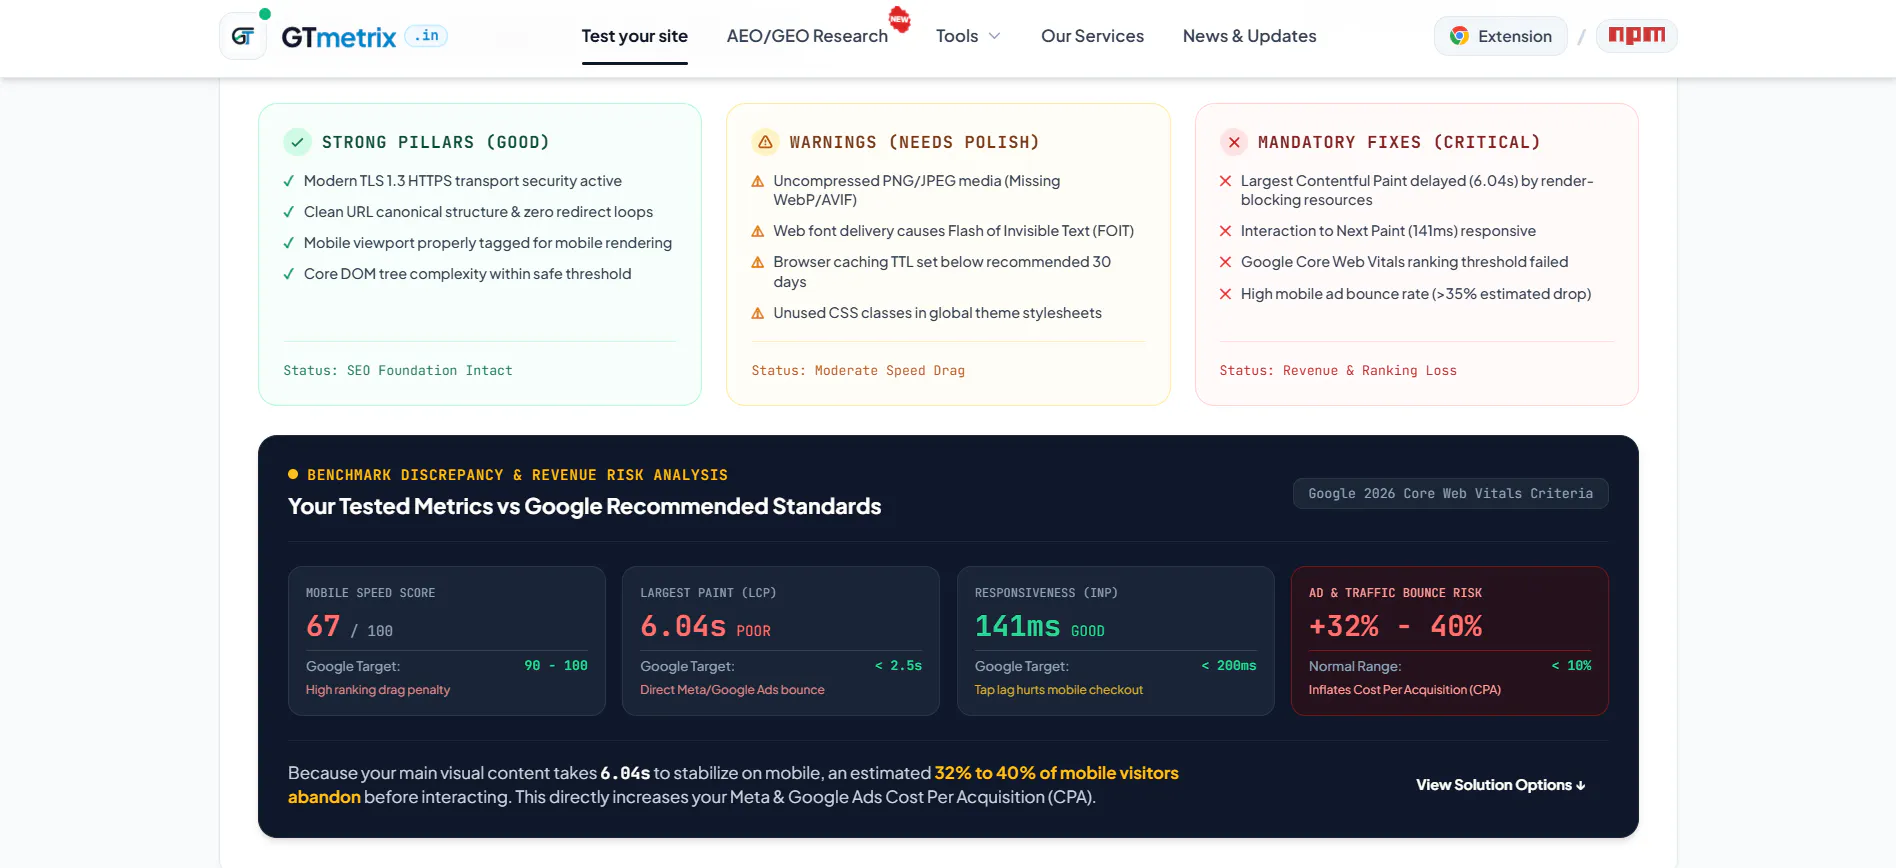Click checkmark next to Mobile viewport properly tagged
The height and width of the screenshot is (868, 1896).
coord(289,243)
